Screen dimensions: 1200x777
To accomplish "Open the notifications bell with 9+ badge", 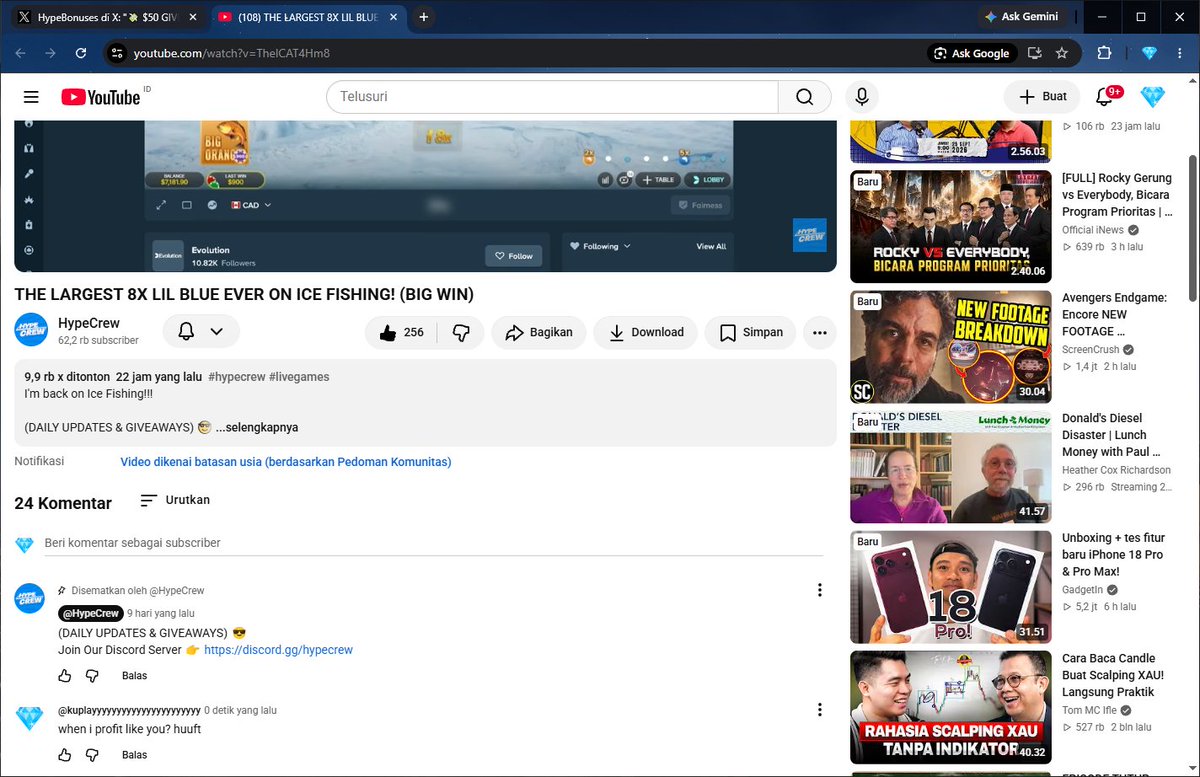I will coord(1105,97).
